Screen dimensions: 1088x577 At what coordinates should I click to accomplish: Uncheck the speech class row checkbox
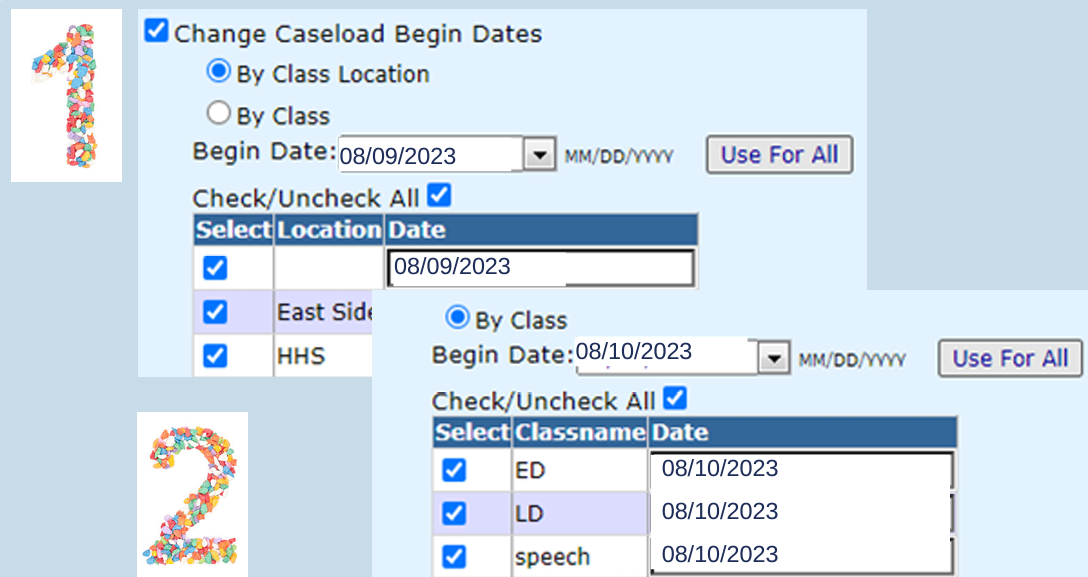point(454,556)
